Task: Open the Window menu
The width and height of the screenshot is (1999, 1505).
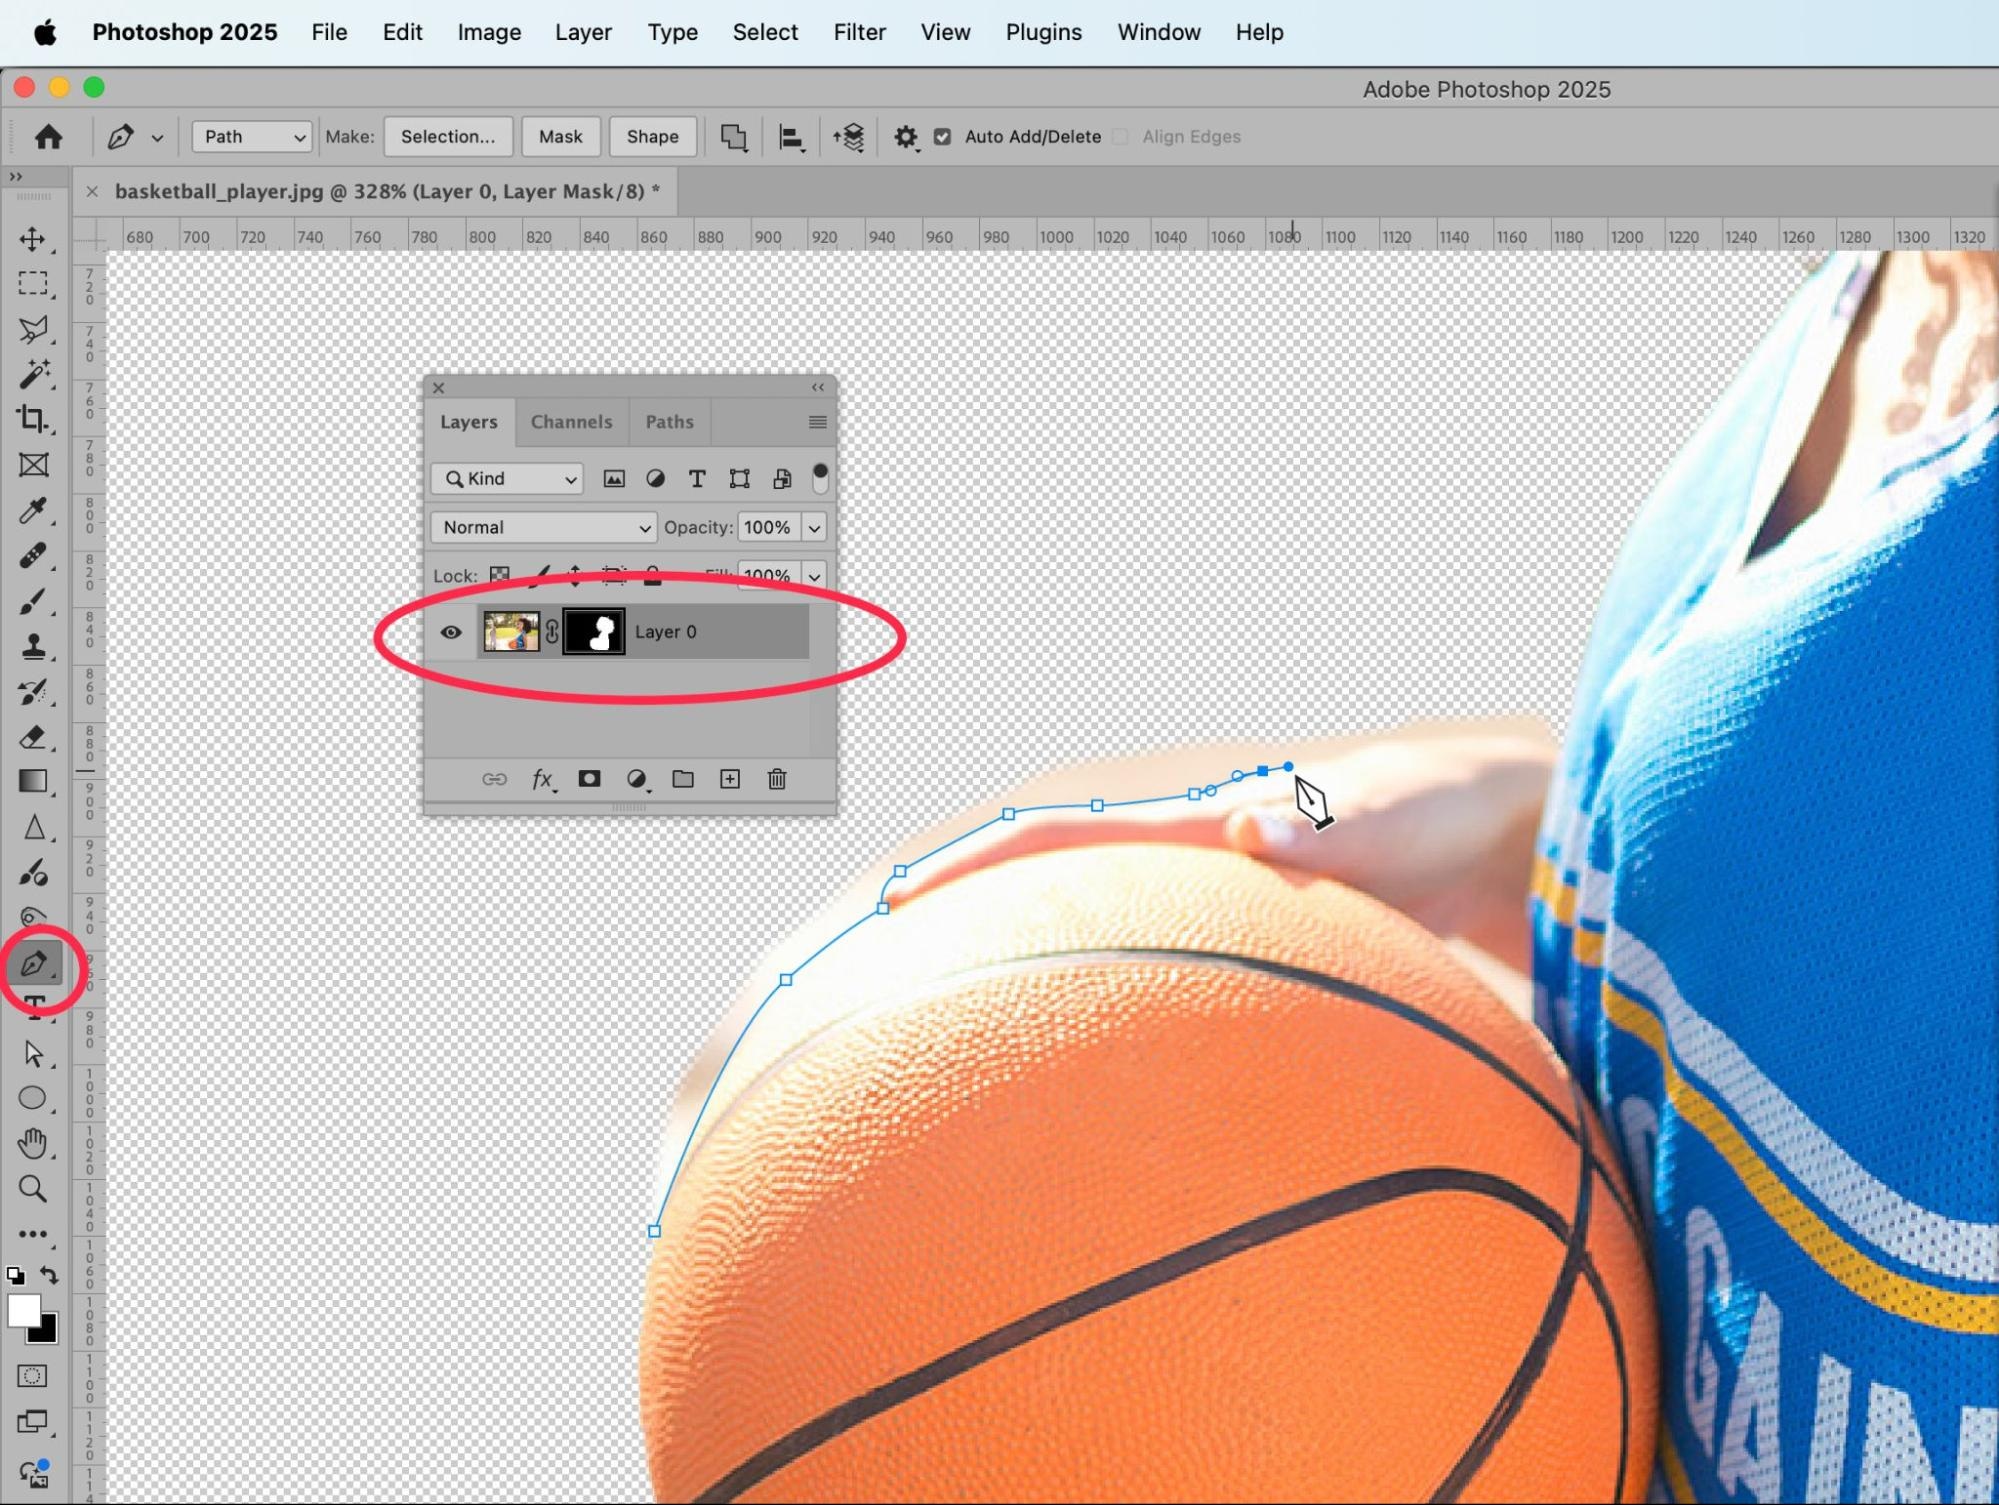Action: coord(1158,32)
